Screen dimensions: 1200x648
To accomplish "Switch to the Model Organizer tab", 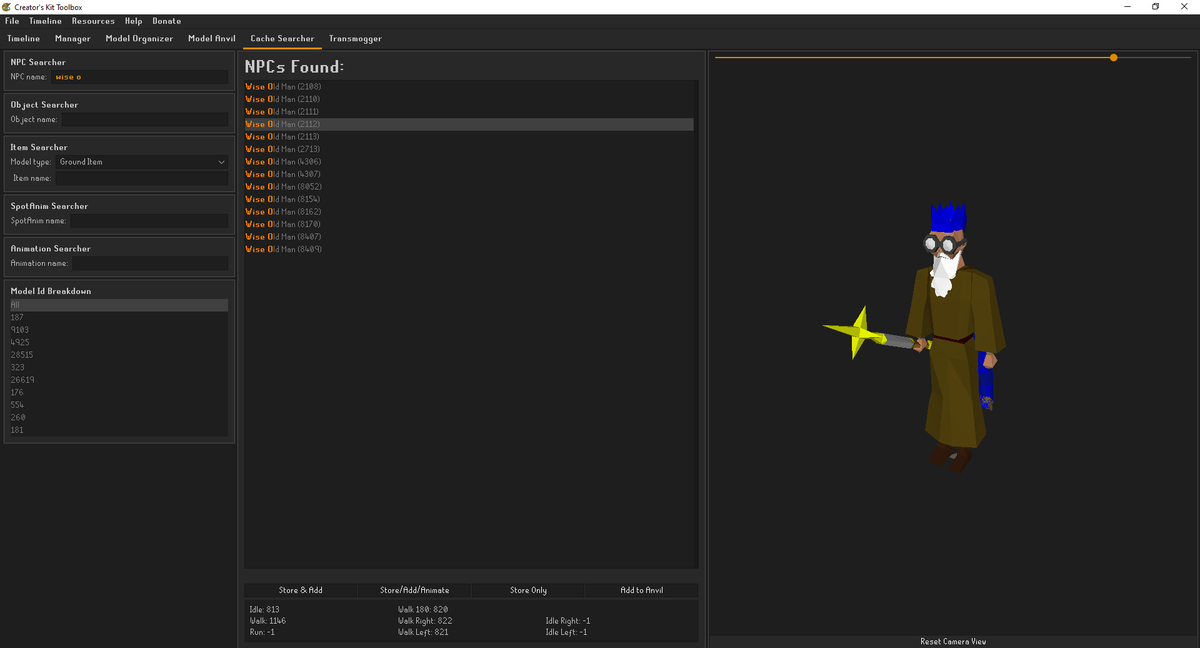I will click(x=139, y=39).
